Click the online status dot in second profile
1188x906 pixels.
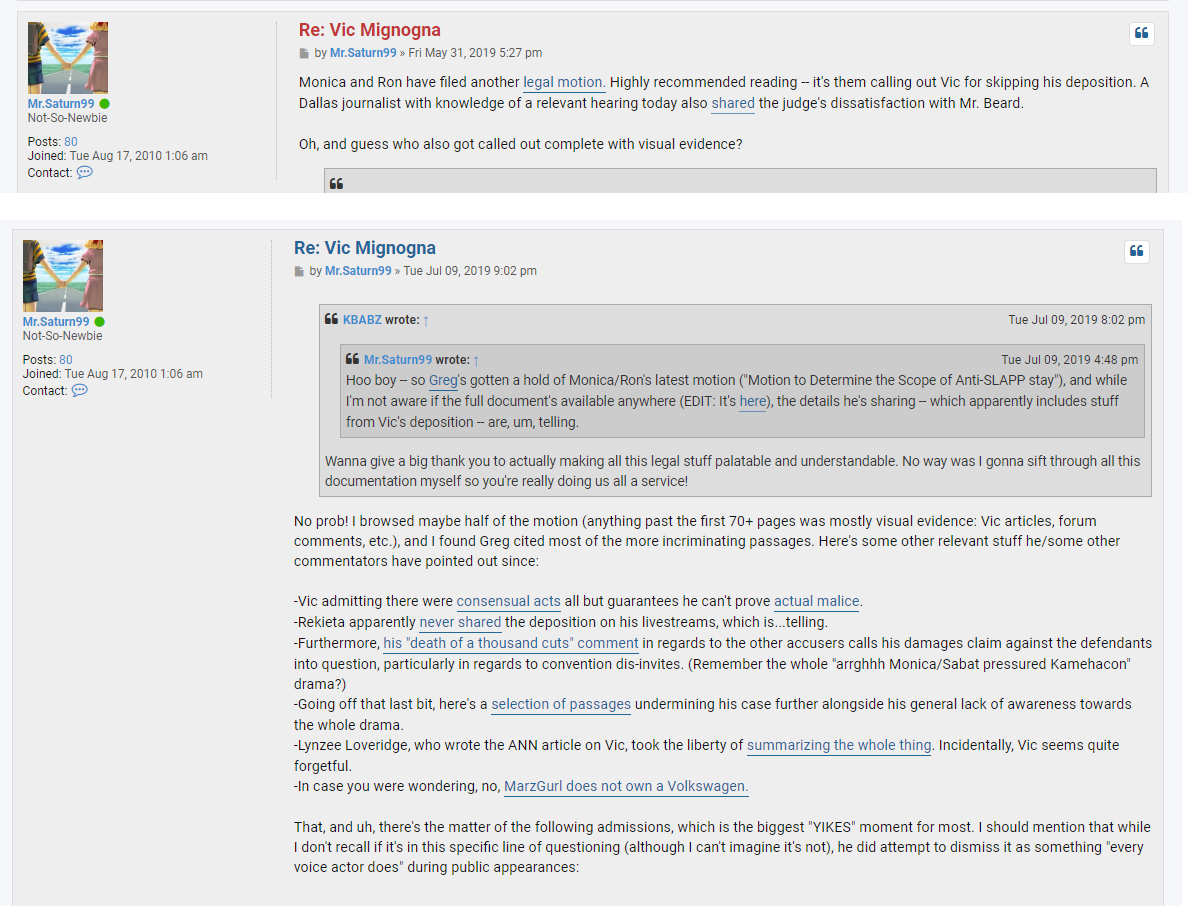click(x=99, y=322)
